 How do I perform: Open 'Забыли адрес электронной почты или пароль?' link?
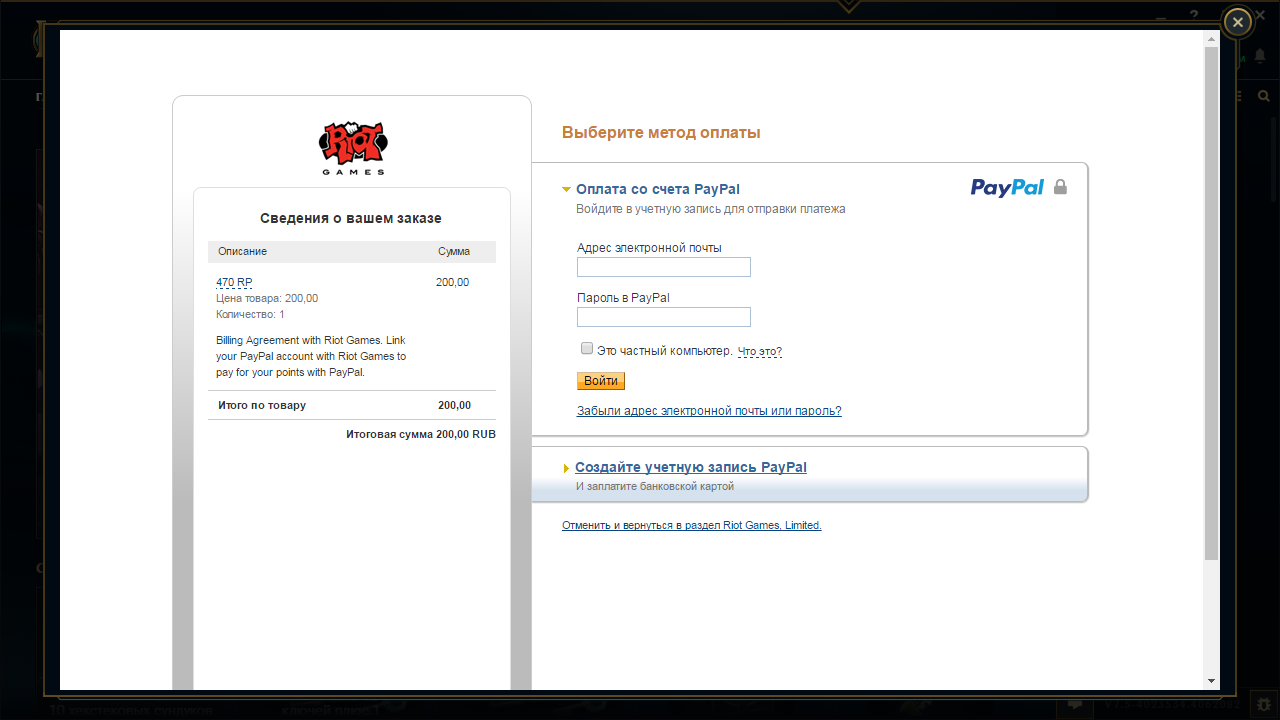click(709, 411)
